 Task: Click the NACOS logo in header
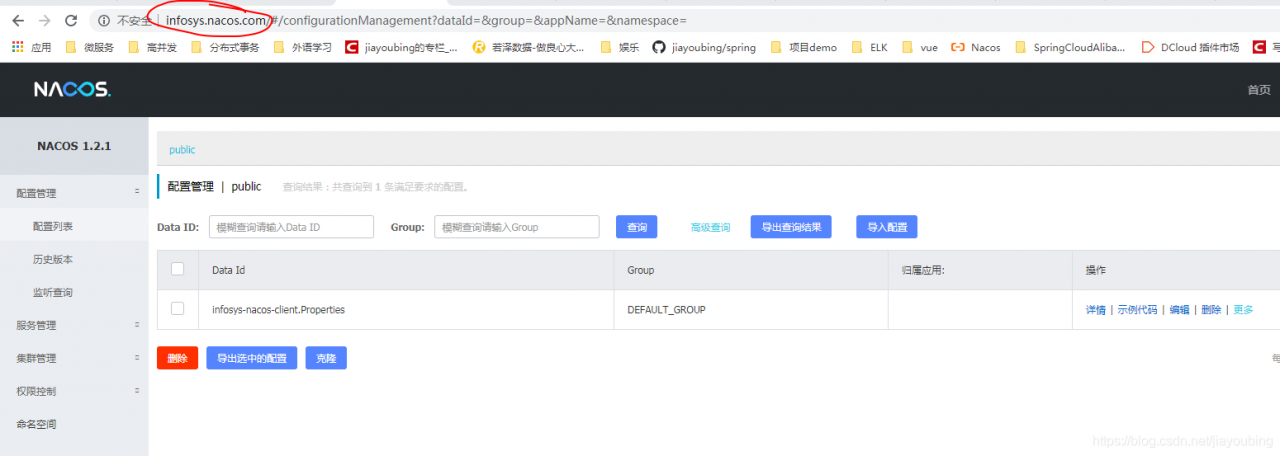pyautogui.click(x=72, y=89)
